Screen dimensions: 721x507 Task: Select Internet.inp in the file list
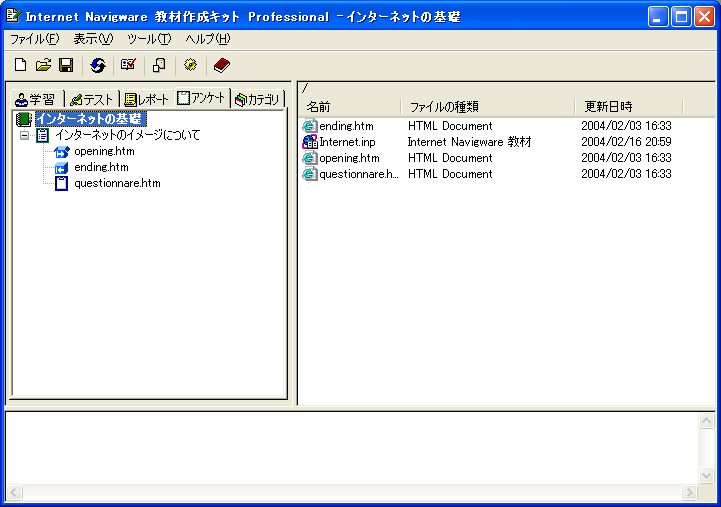347,142
